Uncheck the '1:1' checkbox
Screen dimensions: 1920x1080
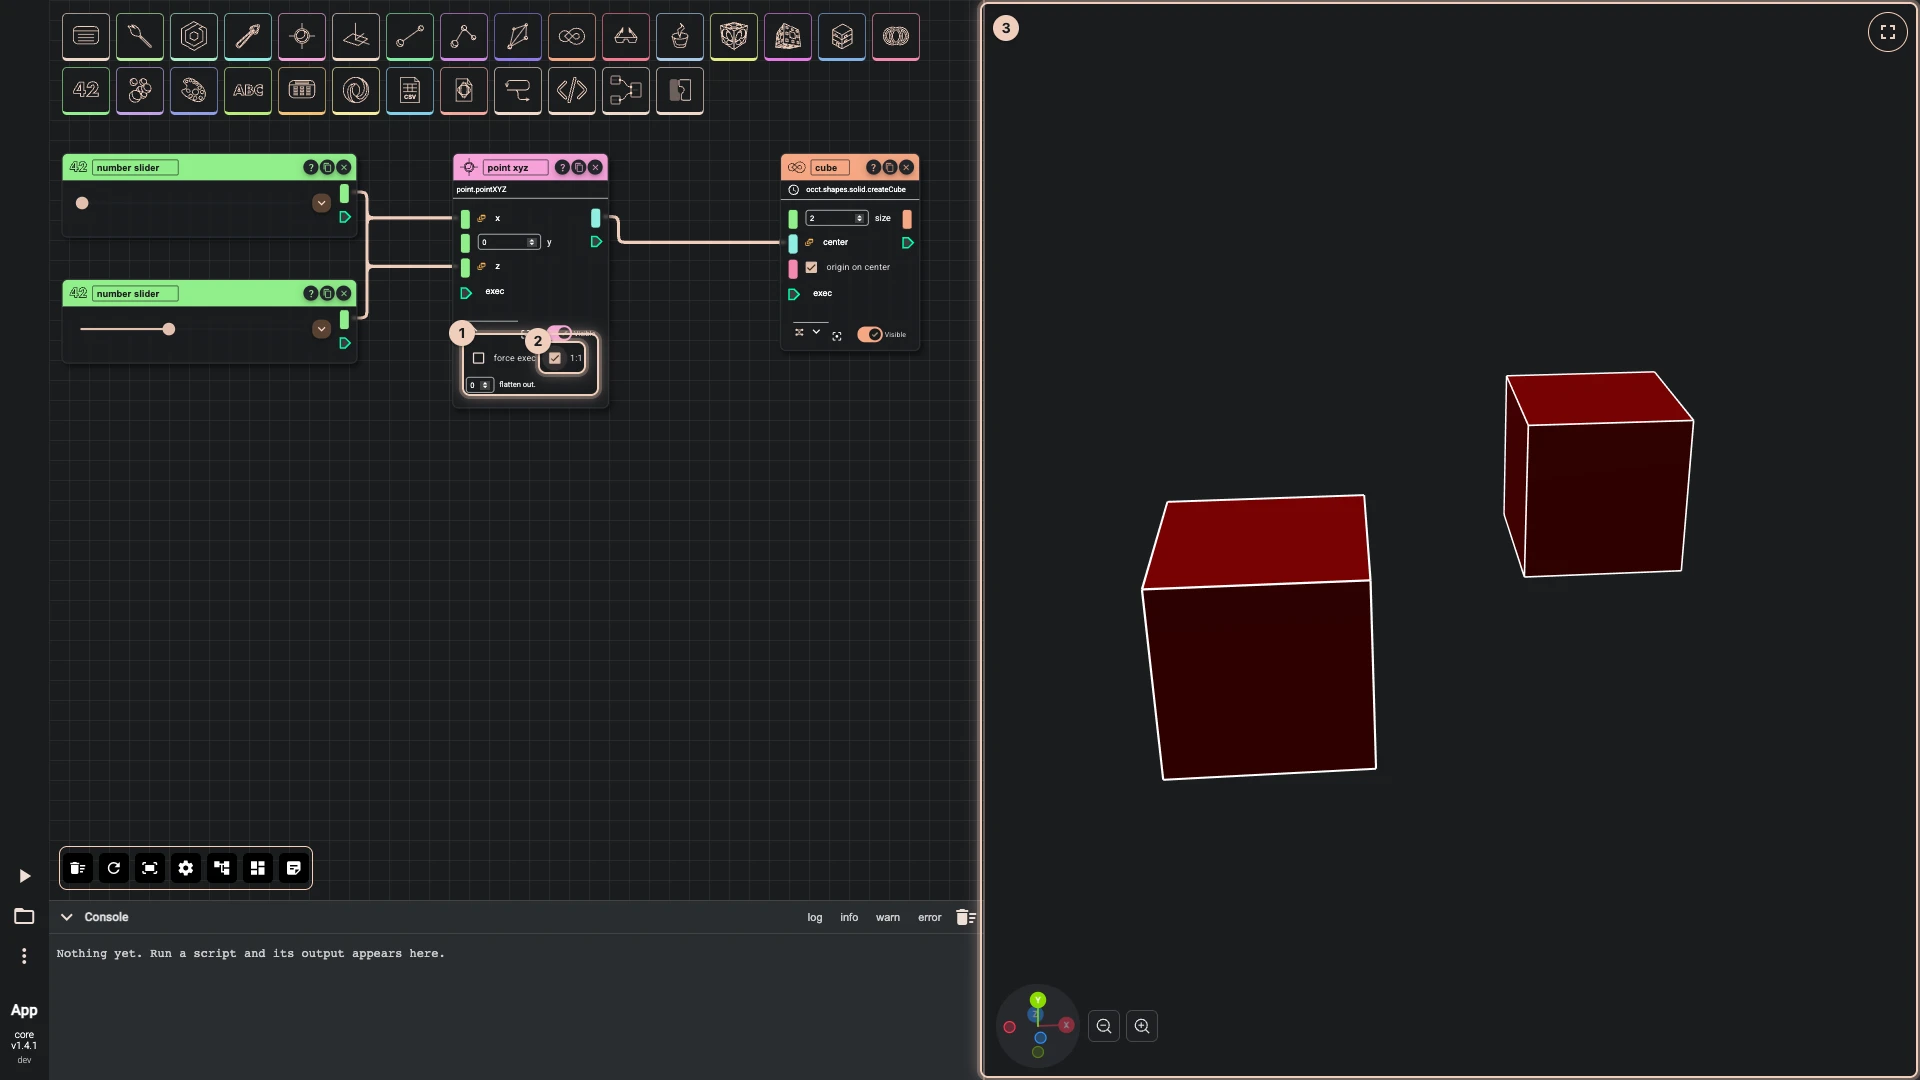(x=555, y=358)
